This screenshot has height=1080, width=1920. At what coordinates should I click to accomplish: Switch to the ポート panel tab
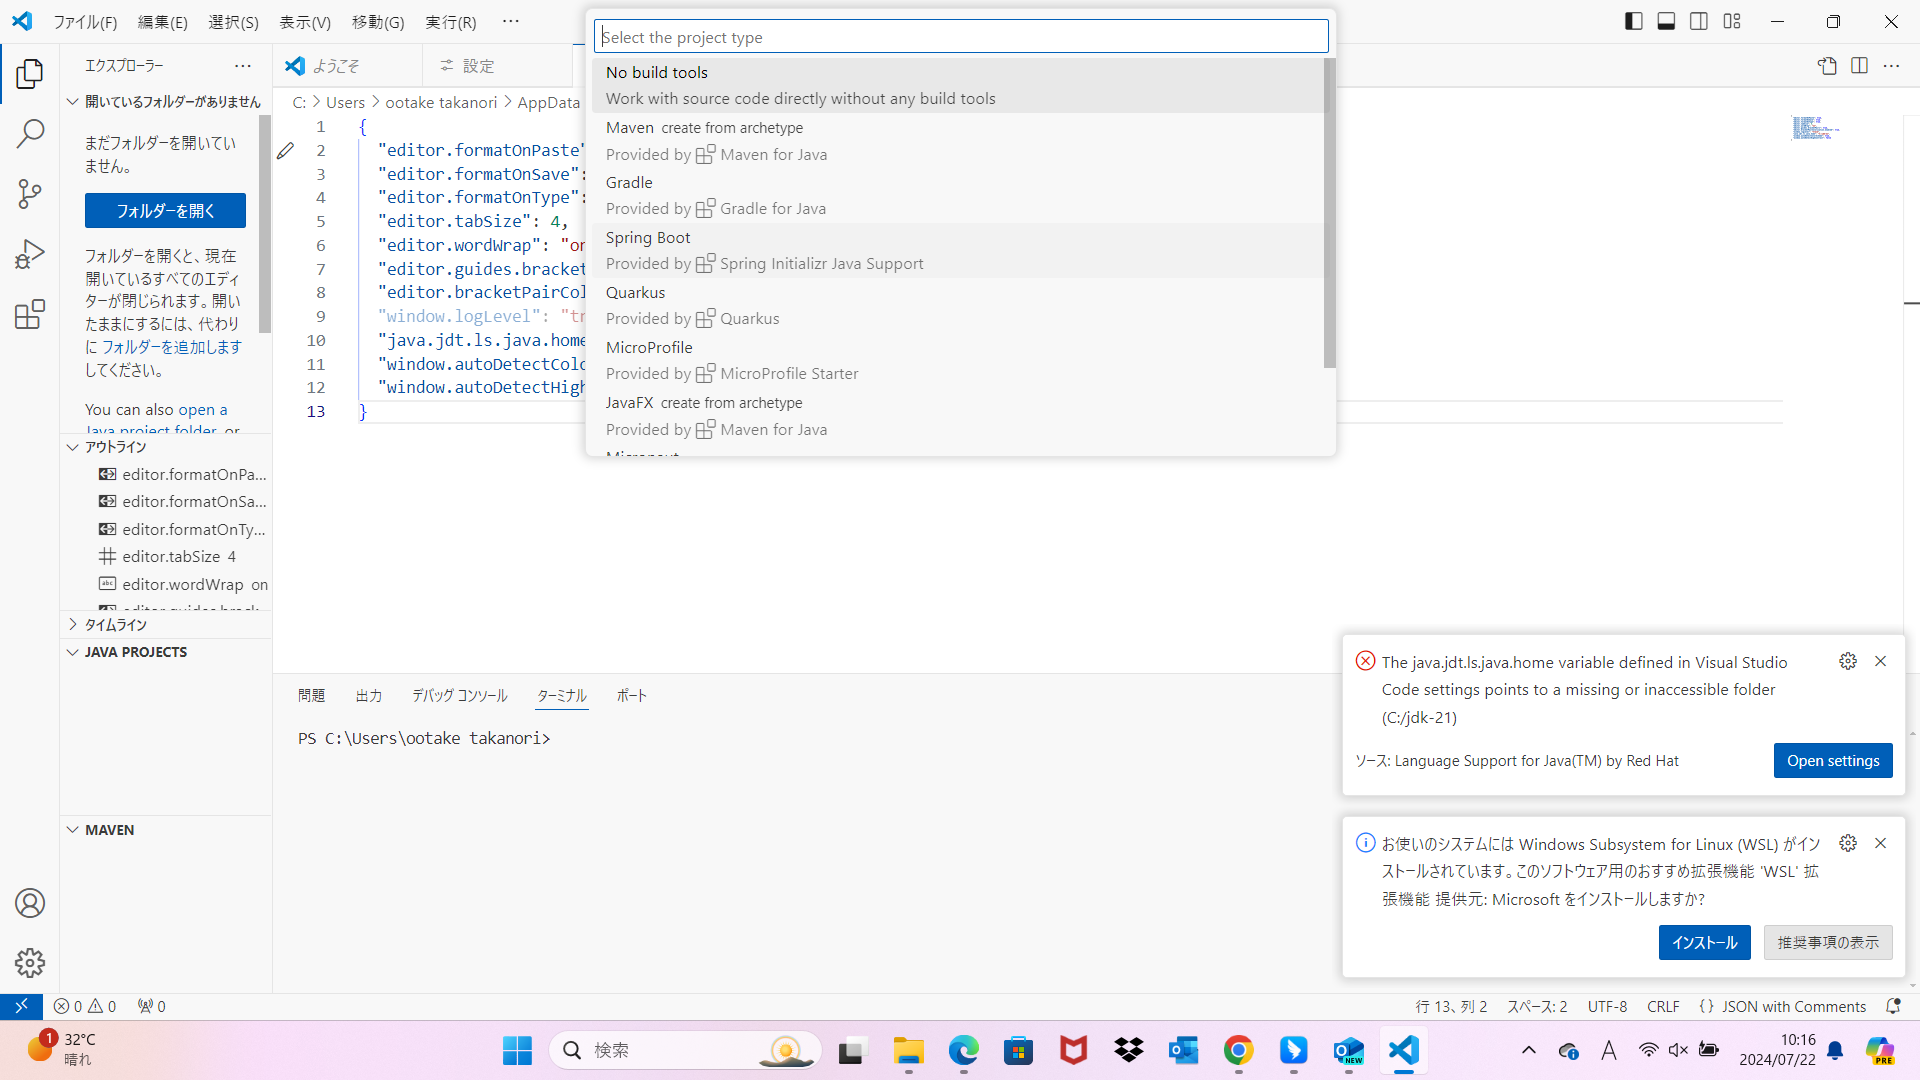coord(631,695)
